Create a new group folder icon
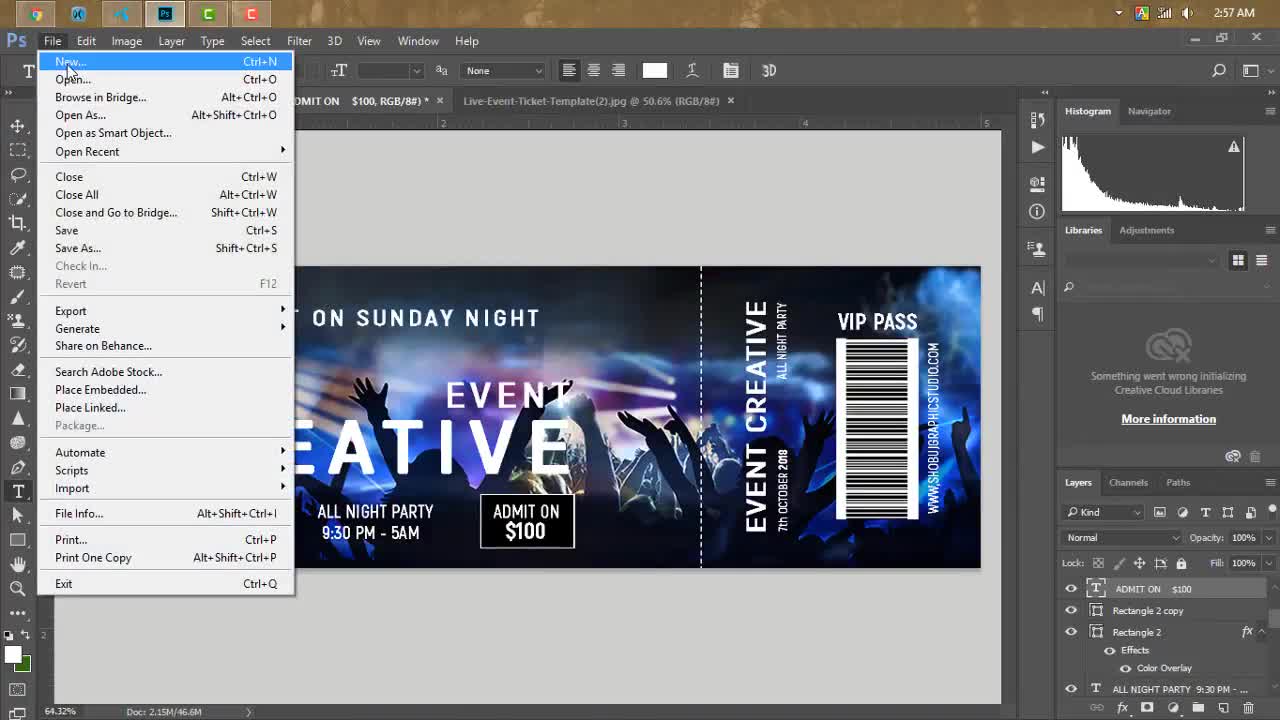 pos(1198,708)
